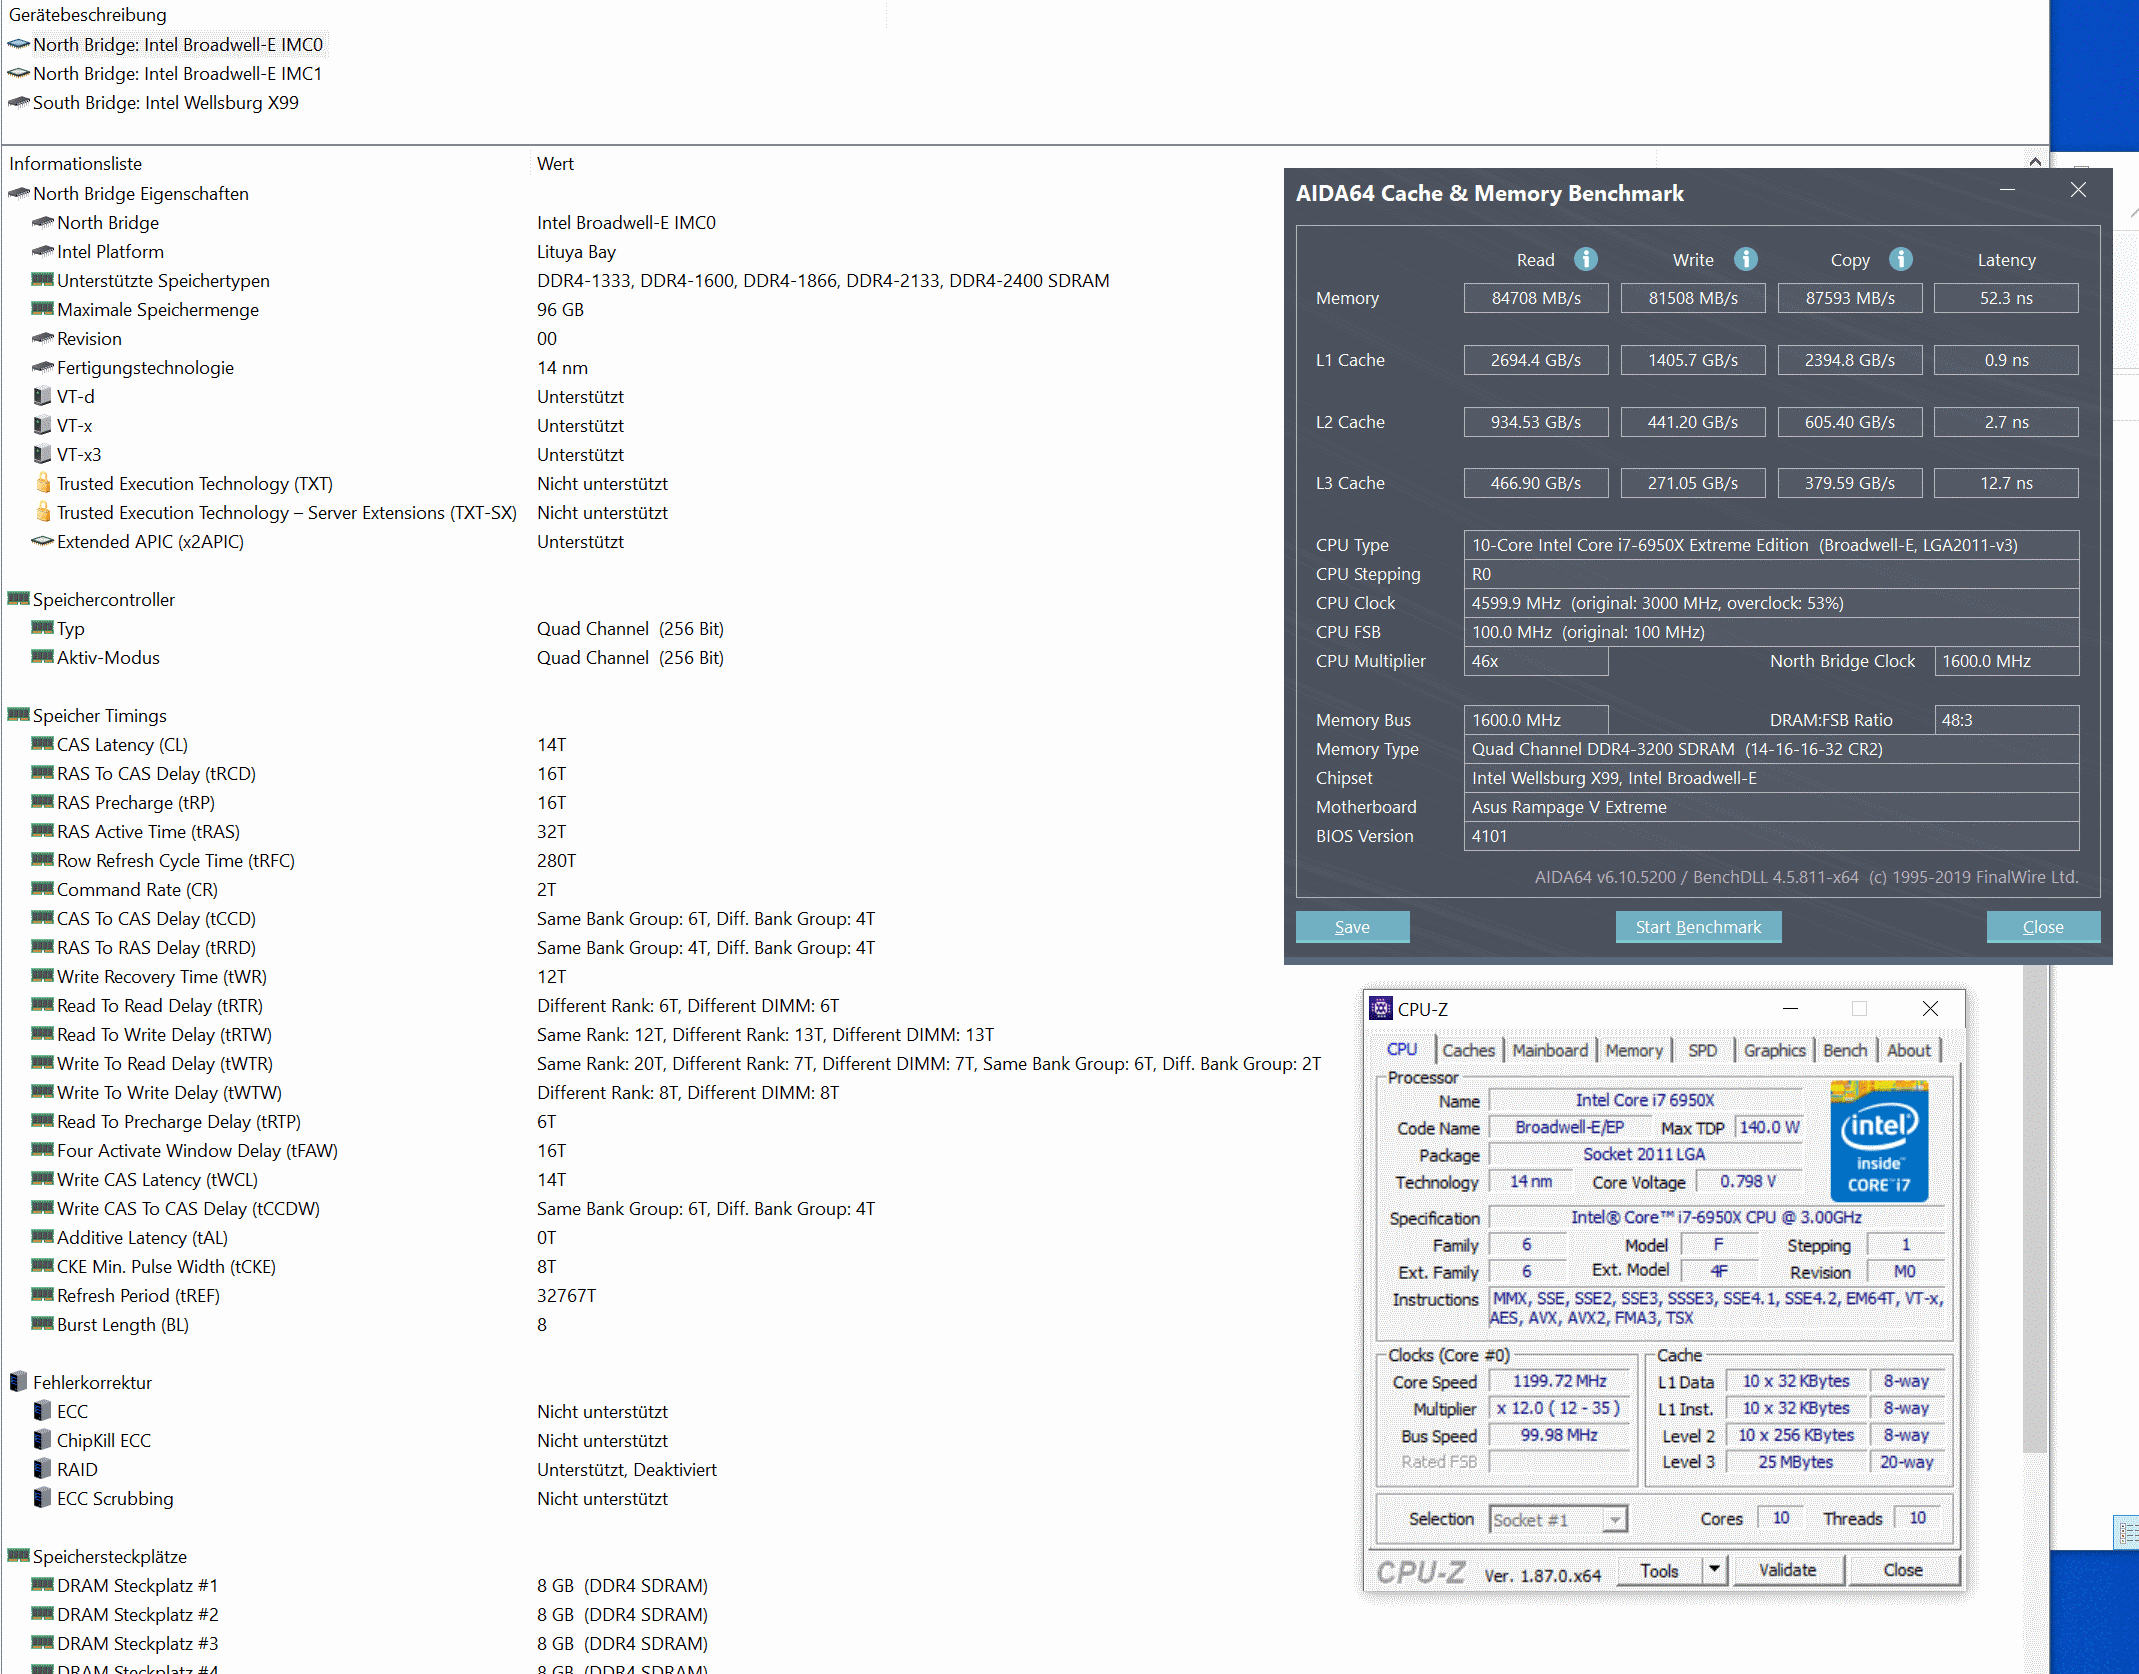
Task: Click the ECC row chip icon
Action: (x=42, y=1412)
